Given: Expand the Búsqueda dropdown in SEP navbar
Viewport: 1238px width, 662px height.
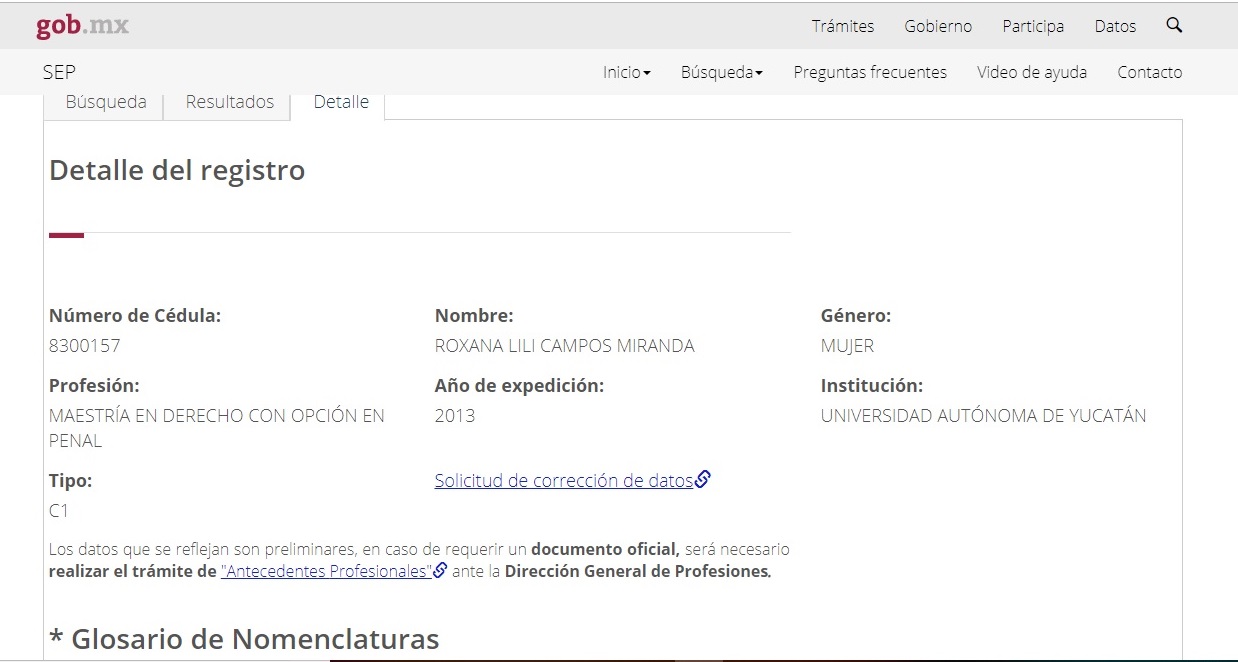Looking at the screenshot, I should [x=721, y=72].
